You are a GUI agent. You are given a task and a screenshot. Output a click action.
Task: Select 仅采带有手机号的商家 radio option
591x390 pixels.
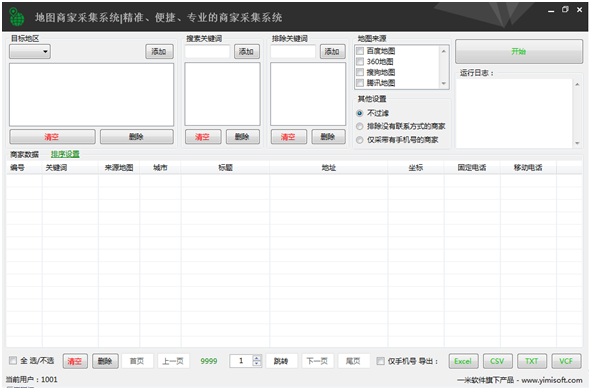(x=360, y=140)
